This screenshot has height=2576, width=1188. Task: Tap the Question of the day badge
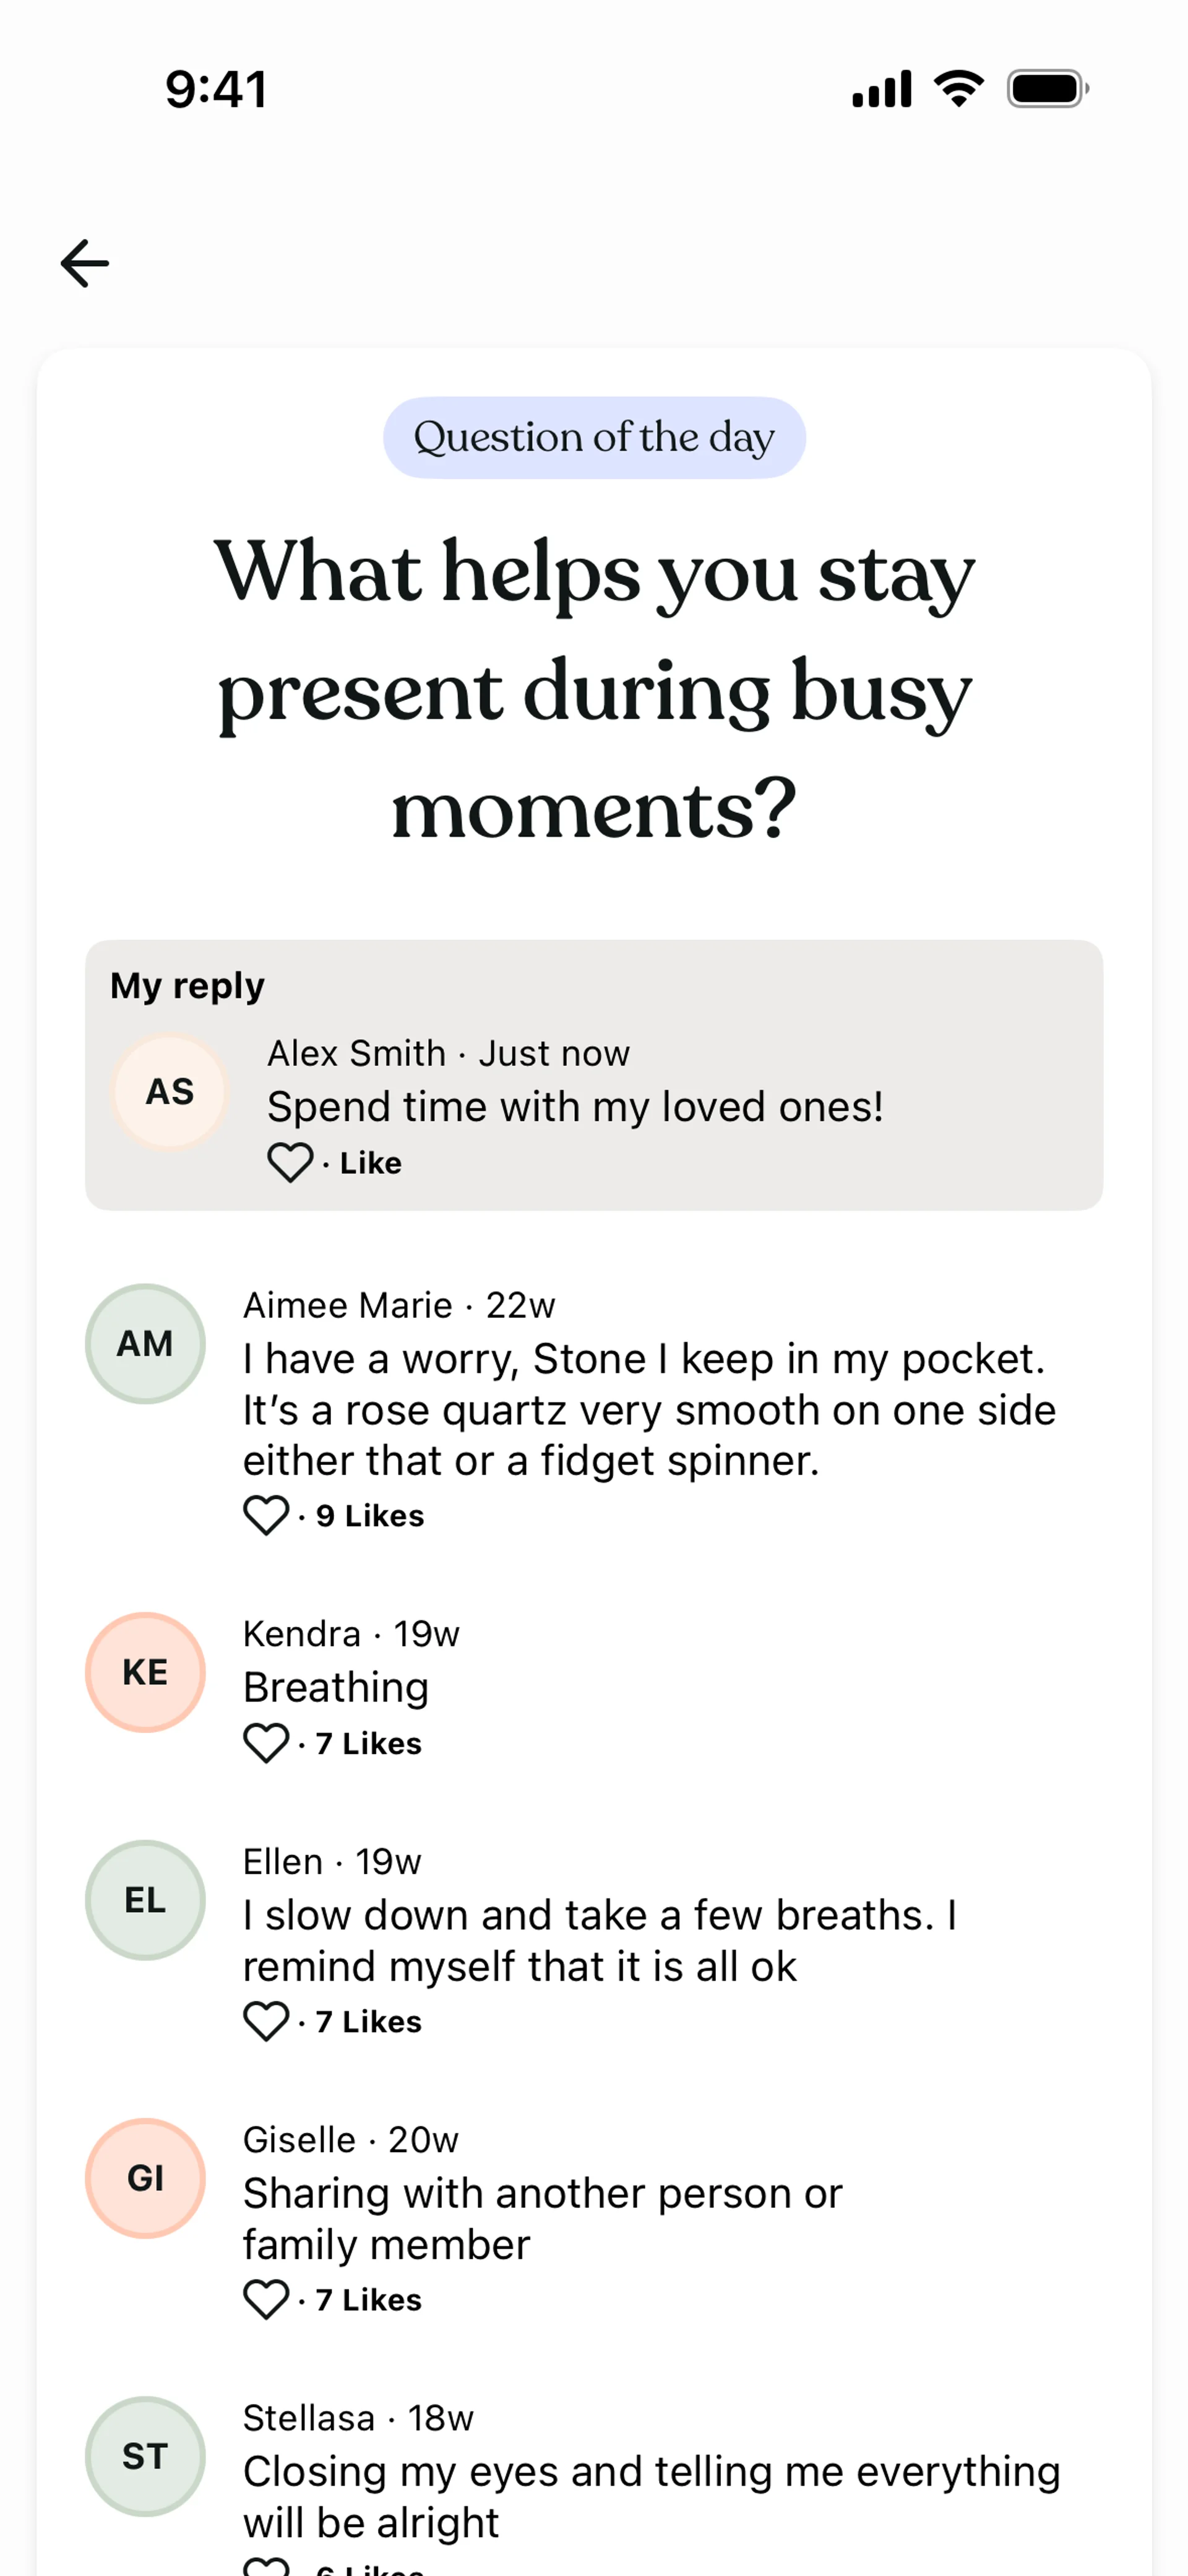[594, 438]
